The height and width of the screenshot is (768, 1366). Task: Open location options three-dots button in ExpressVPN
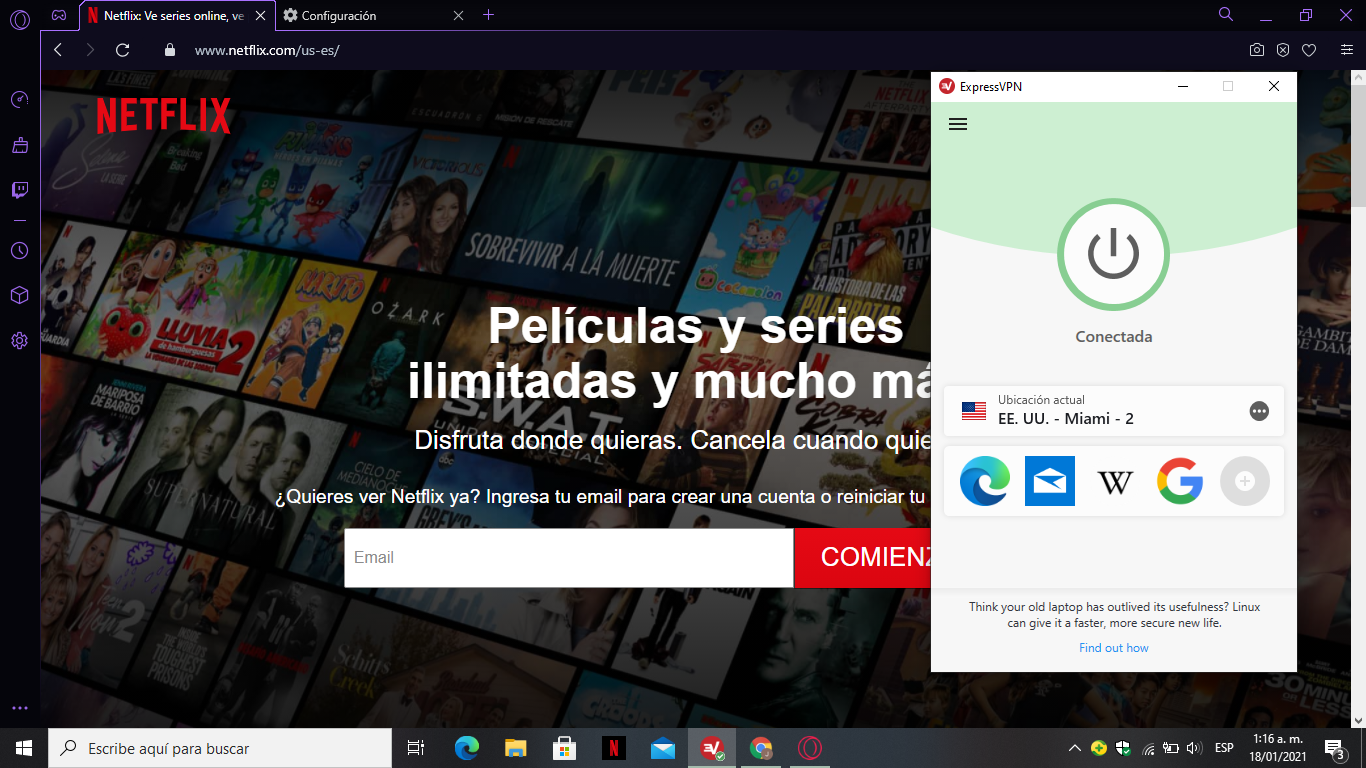click(x=1259, y=411)
